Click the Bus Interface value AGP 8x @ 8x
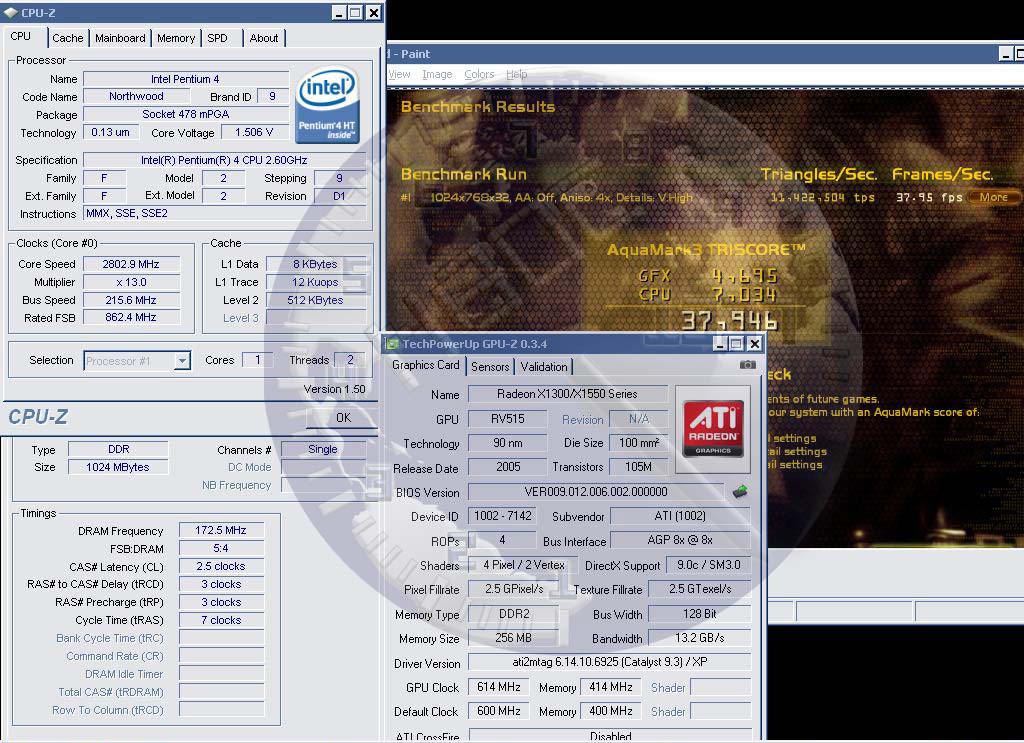Screen dimensions: 1024x743 [680, 540]
